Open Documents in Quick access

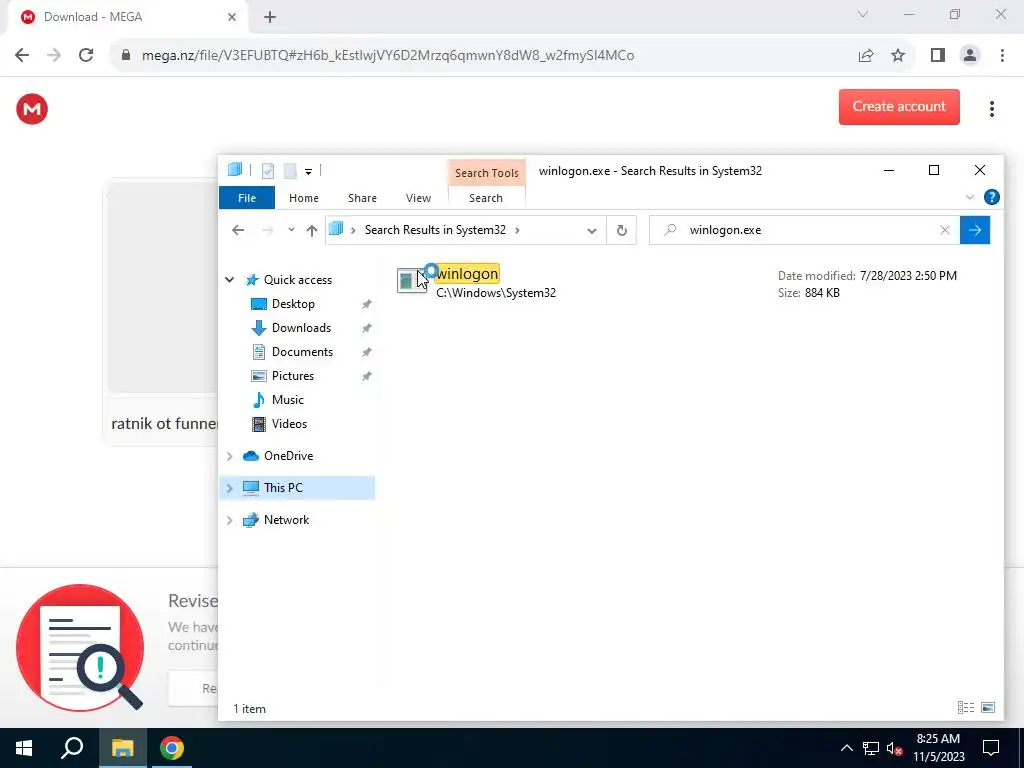(x=302, y=352)
